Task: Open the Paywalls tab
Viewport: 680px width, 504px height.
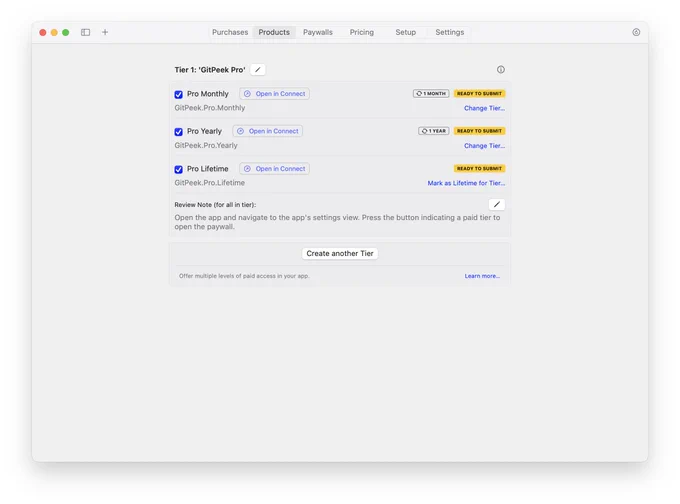Action: point(318,32)
